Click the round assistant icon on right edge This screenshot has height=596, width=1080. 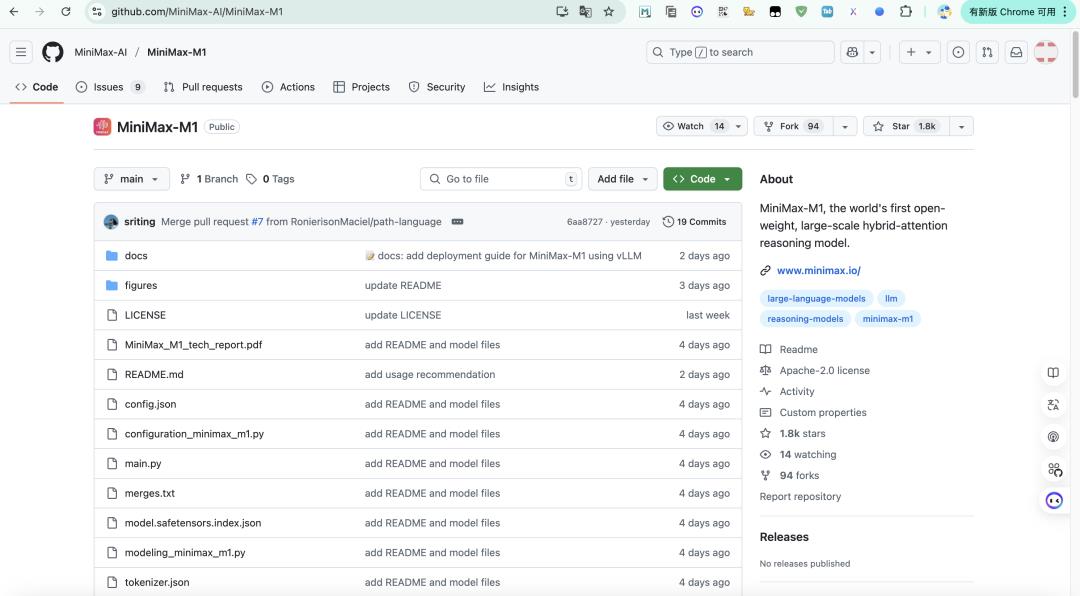click(1054, 500)
